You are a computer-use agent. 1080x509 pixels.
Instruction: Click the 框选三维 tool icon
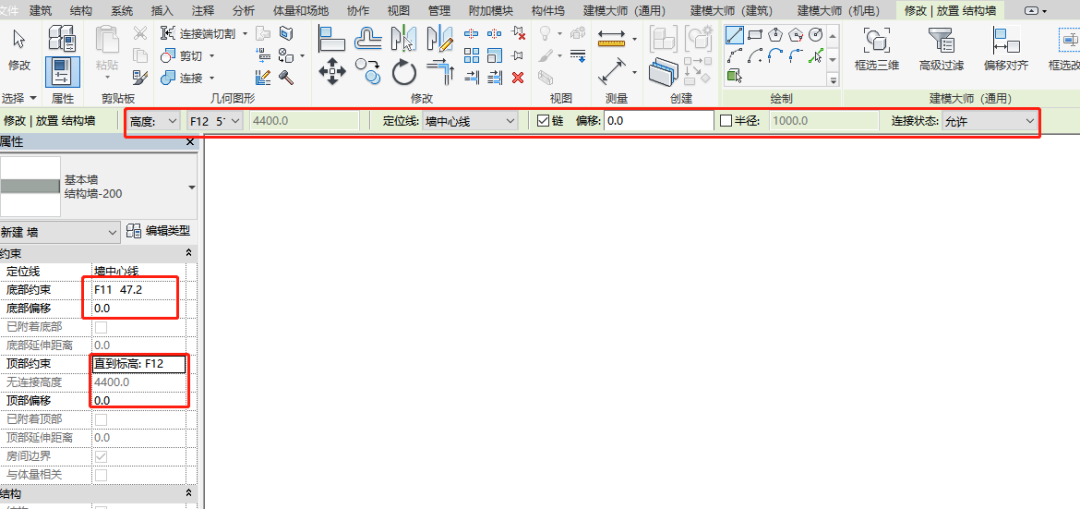coord(876,41)
